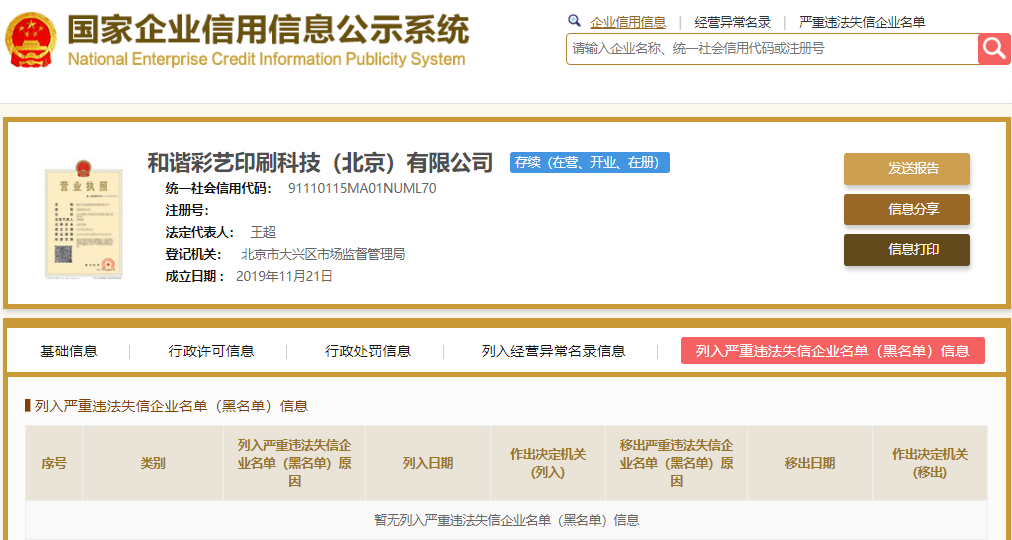Click the 类别 column header
Image resolution: width=1012 pixels, height=540 pixels.
pos(153,463)
